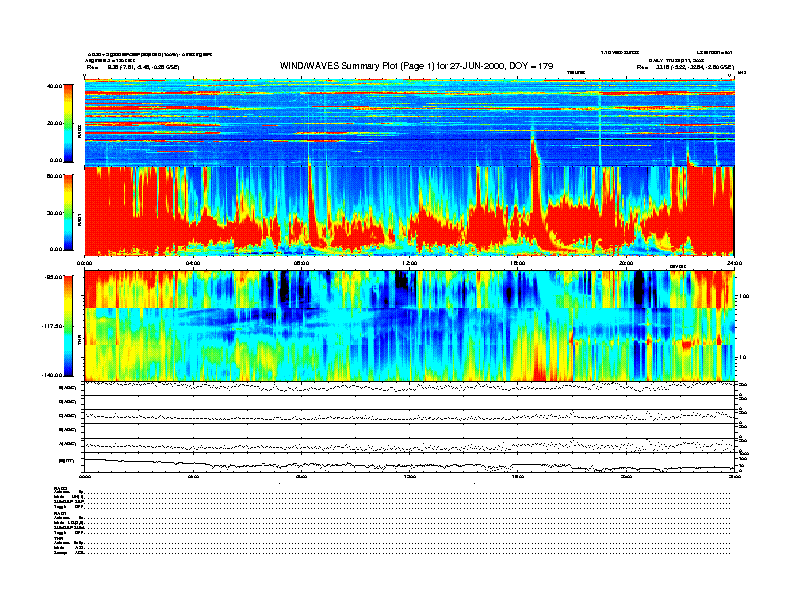Image resolution: width=792 pixels, height=612 pixels.
Task: Click the left triangle marker above RAD2 panel
Action: [x=84, y=77]
